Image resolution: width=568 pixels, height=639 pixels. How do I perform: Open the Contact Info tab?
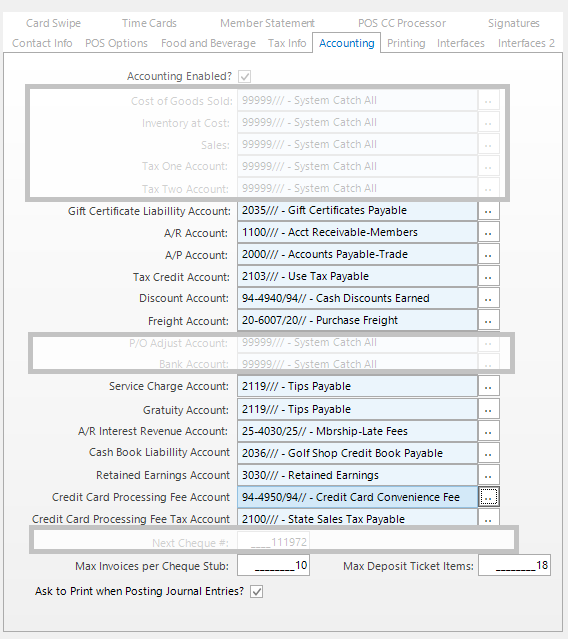(42, 43)
